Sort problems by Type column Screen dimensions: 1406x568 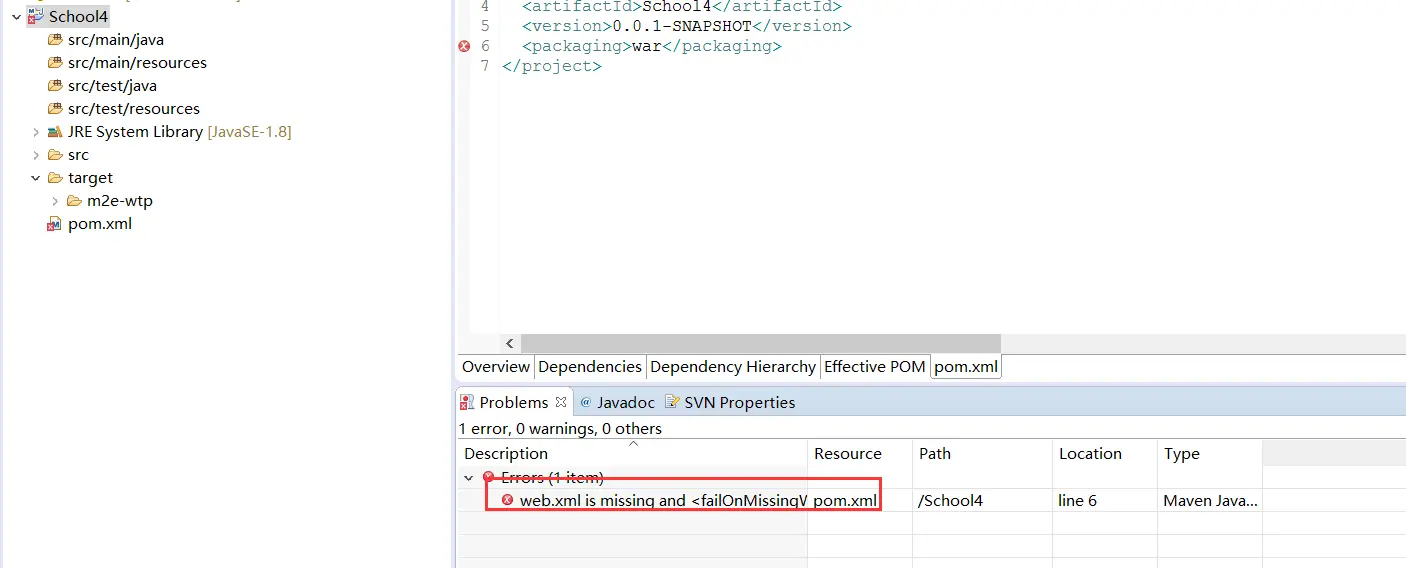(1210, 453)
